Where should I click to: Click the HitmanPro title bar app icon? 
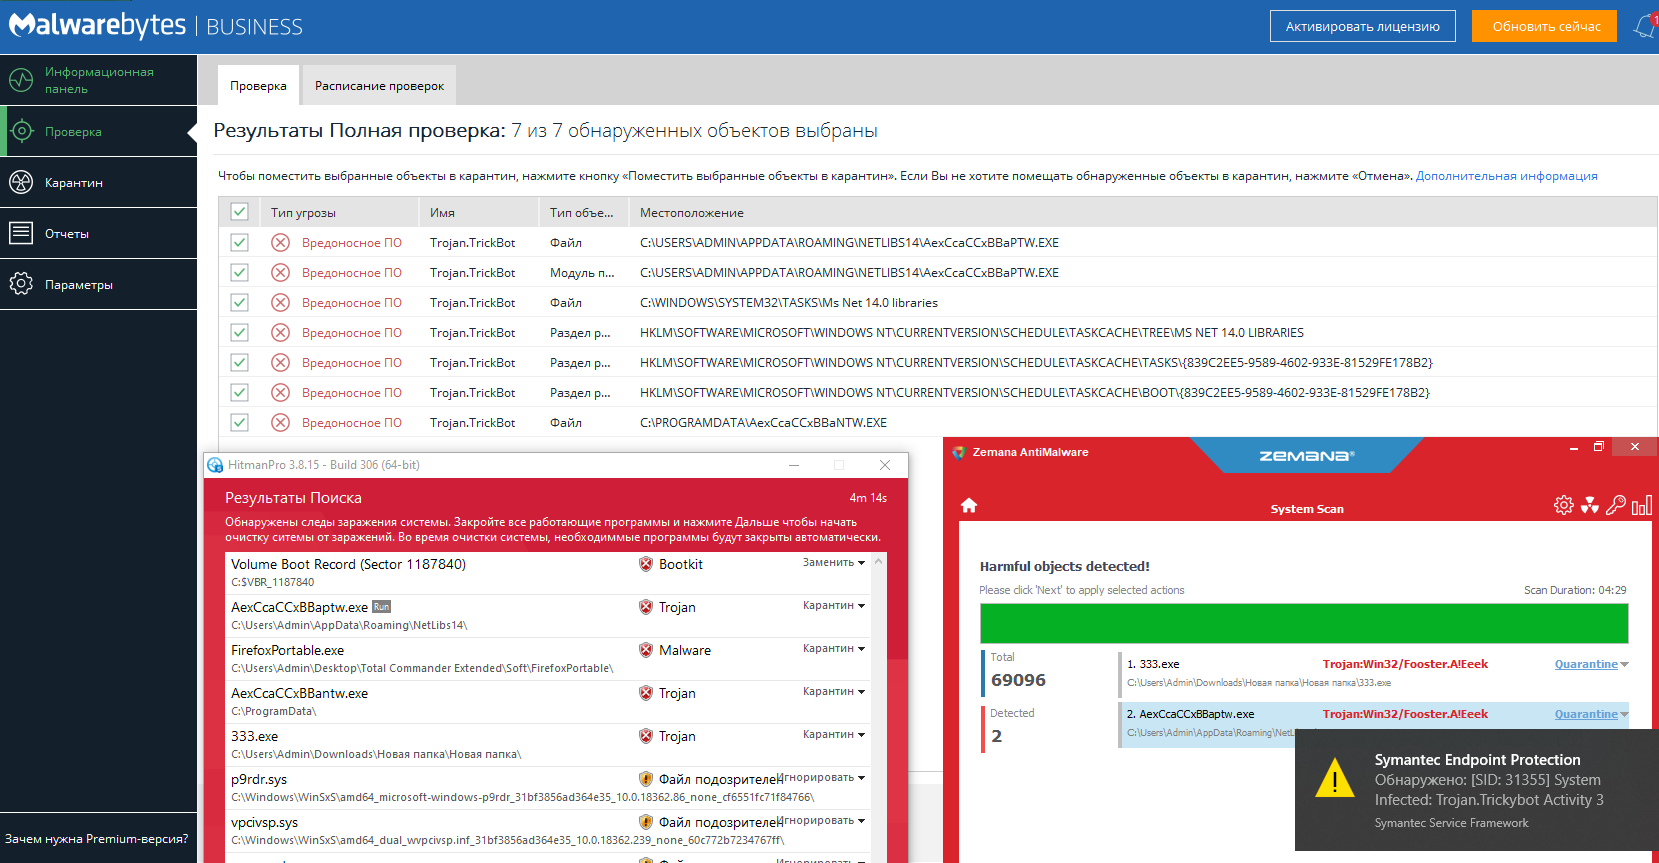point(215,465)
